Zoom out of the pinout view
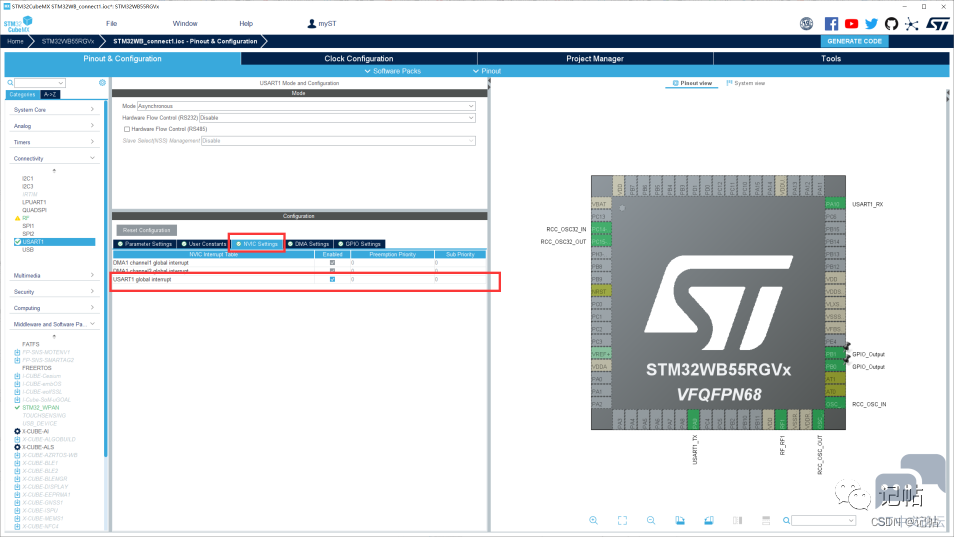Image resolution: width=954 pixels, height=537 pixels. pos(651,521)
